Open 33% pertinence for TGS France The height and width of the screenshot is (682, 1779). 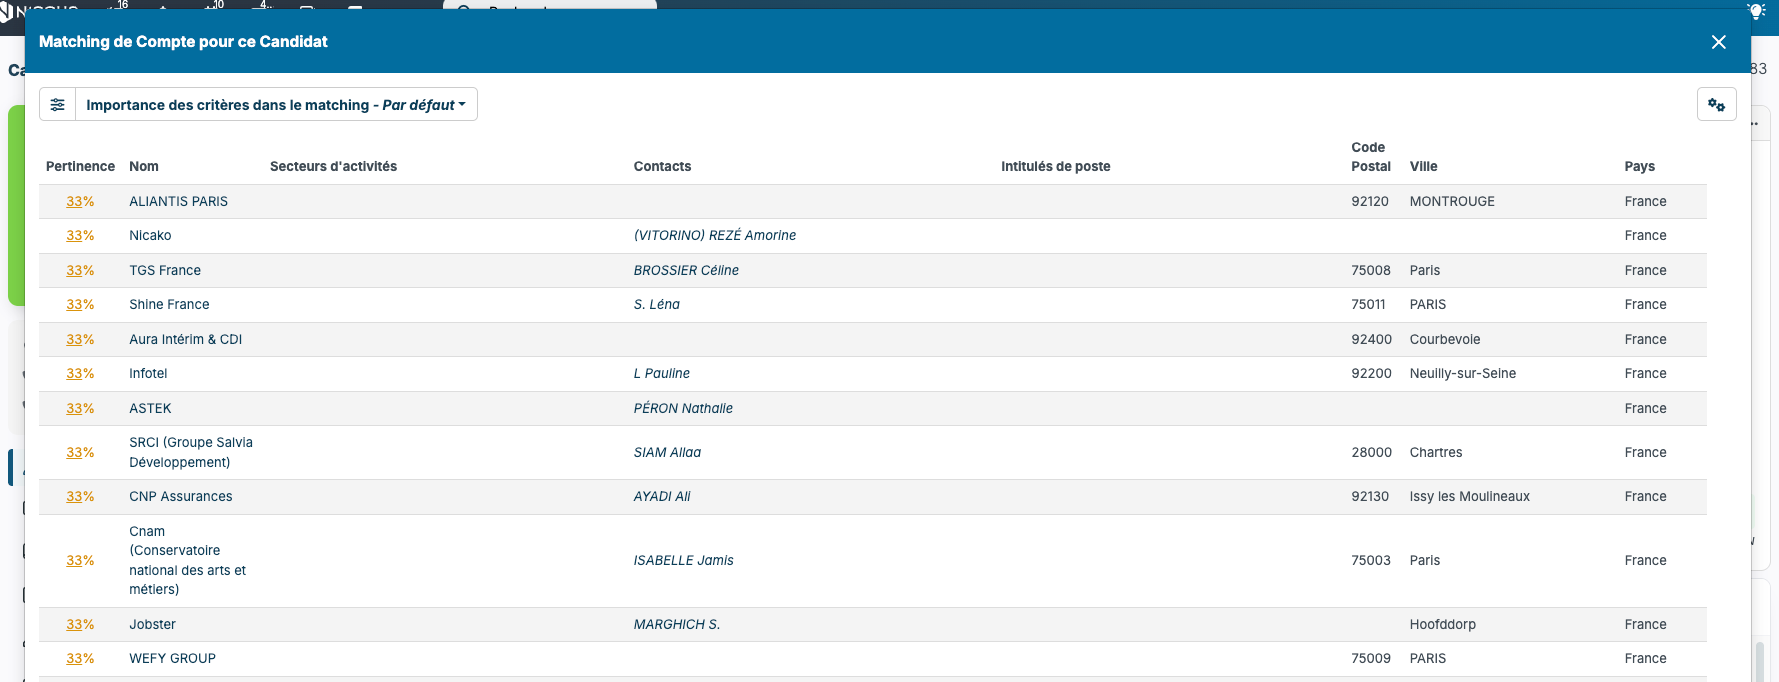click(80, 270)
